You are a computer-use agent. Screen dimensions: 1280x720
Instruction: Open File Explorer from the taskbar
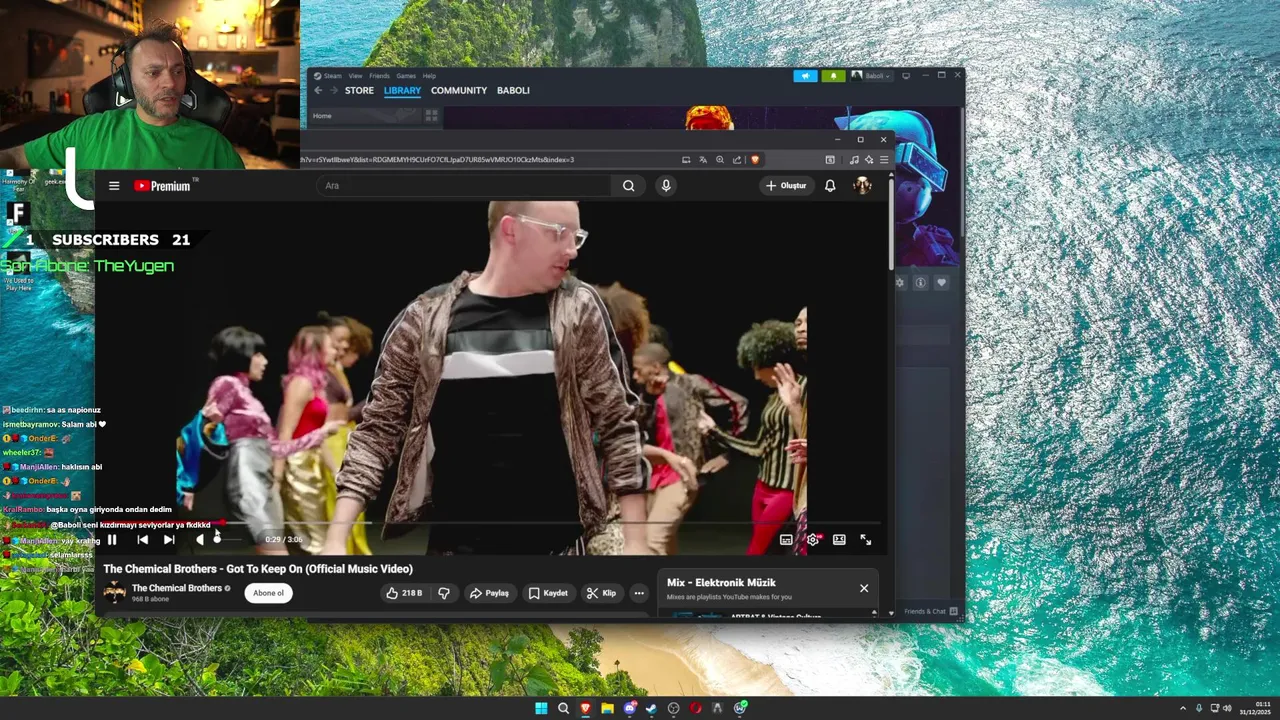(x=607, y=708)
